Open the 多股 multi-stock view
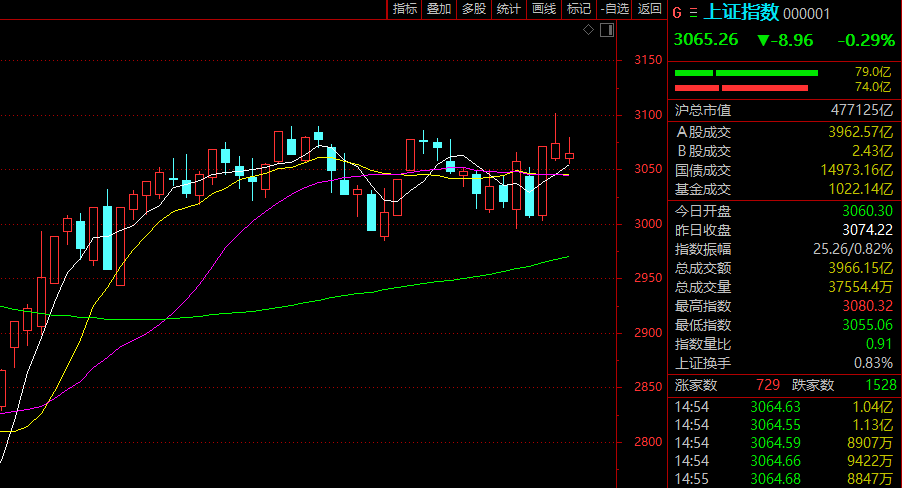The width and height of the screenshot is (902, 488). (x=473, y=9)
